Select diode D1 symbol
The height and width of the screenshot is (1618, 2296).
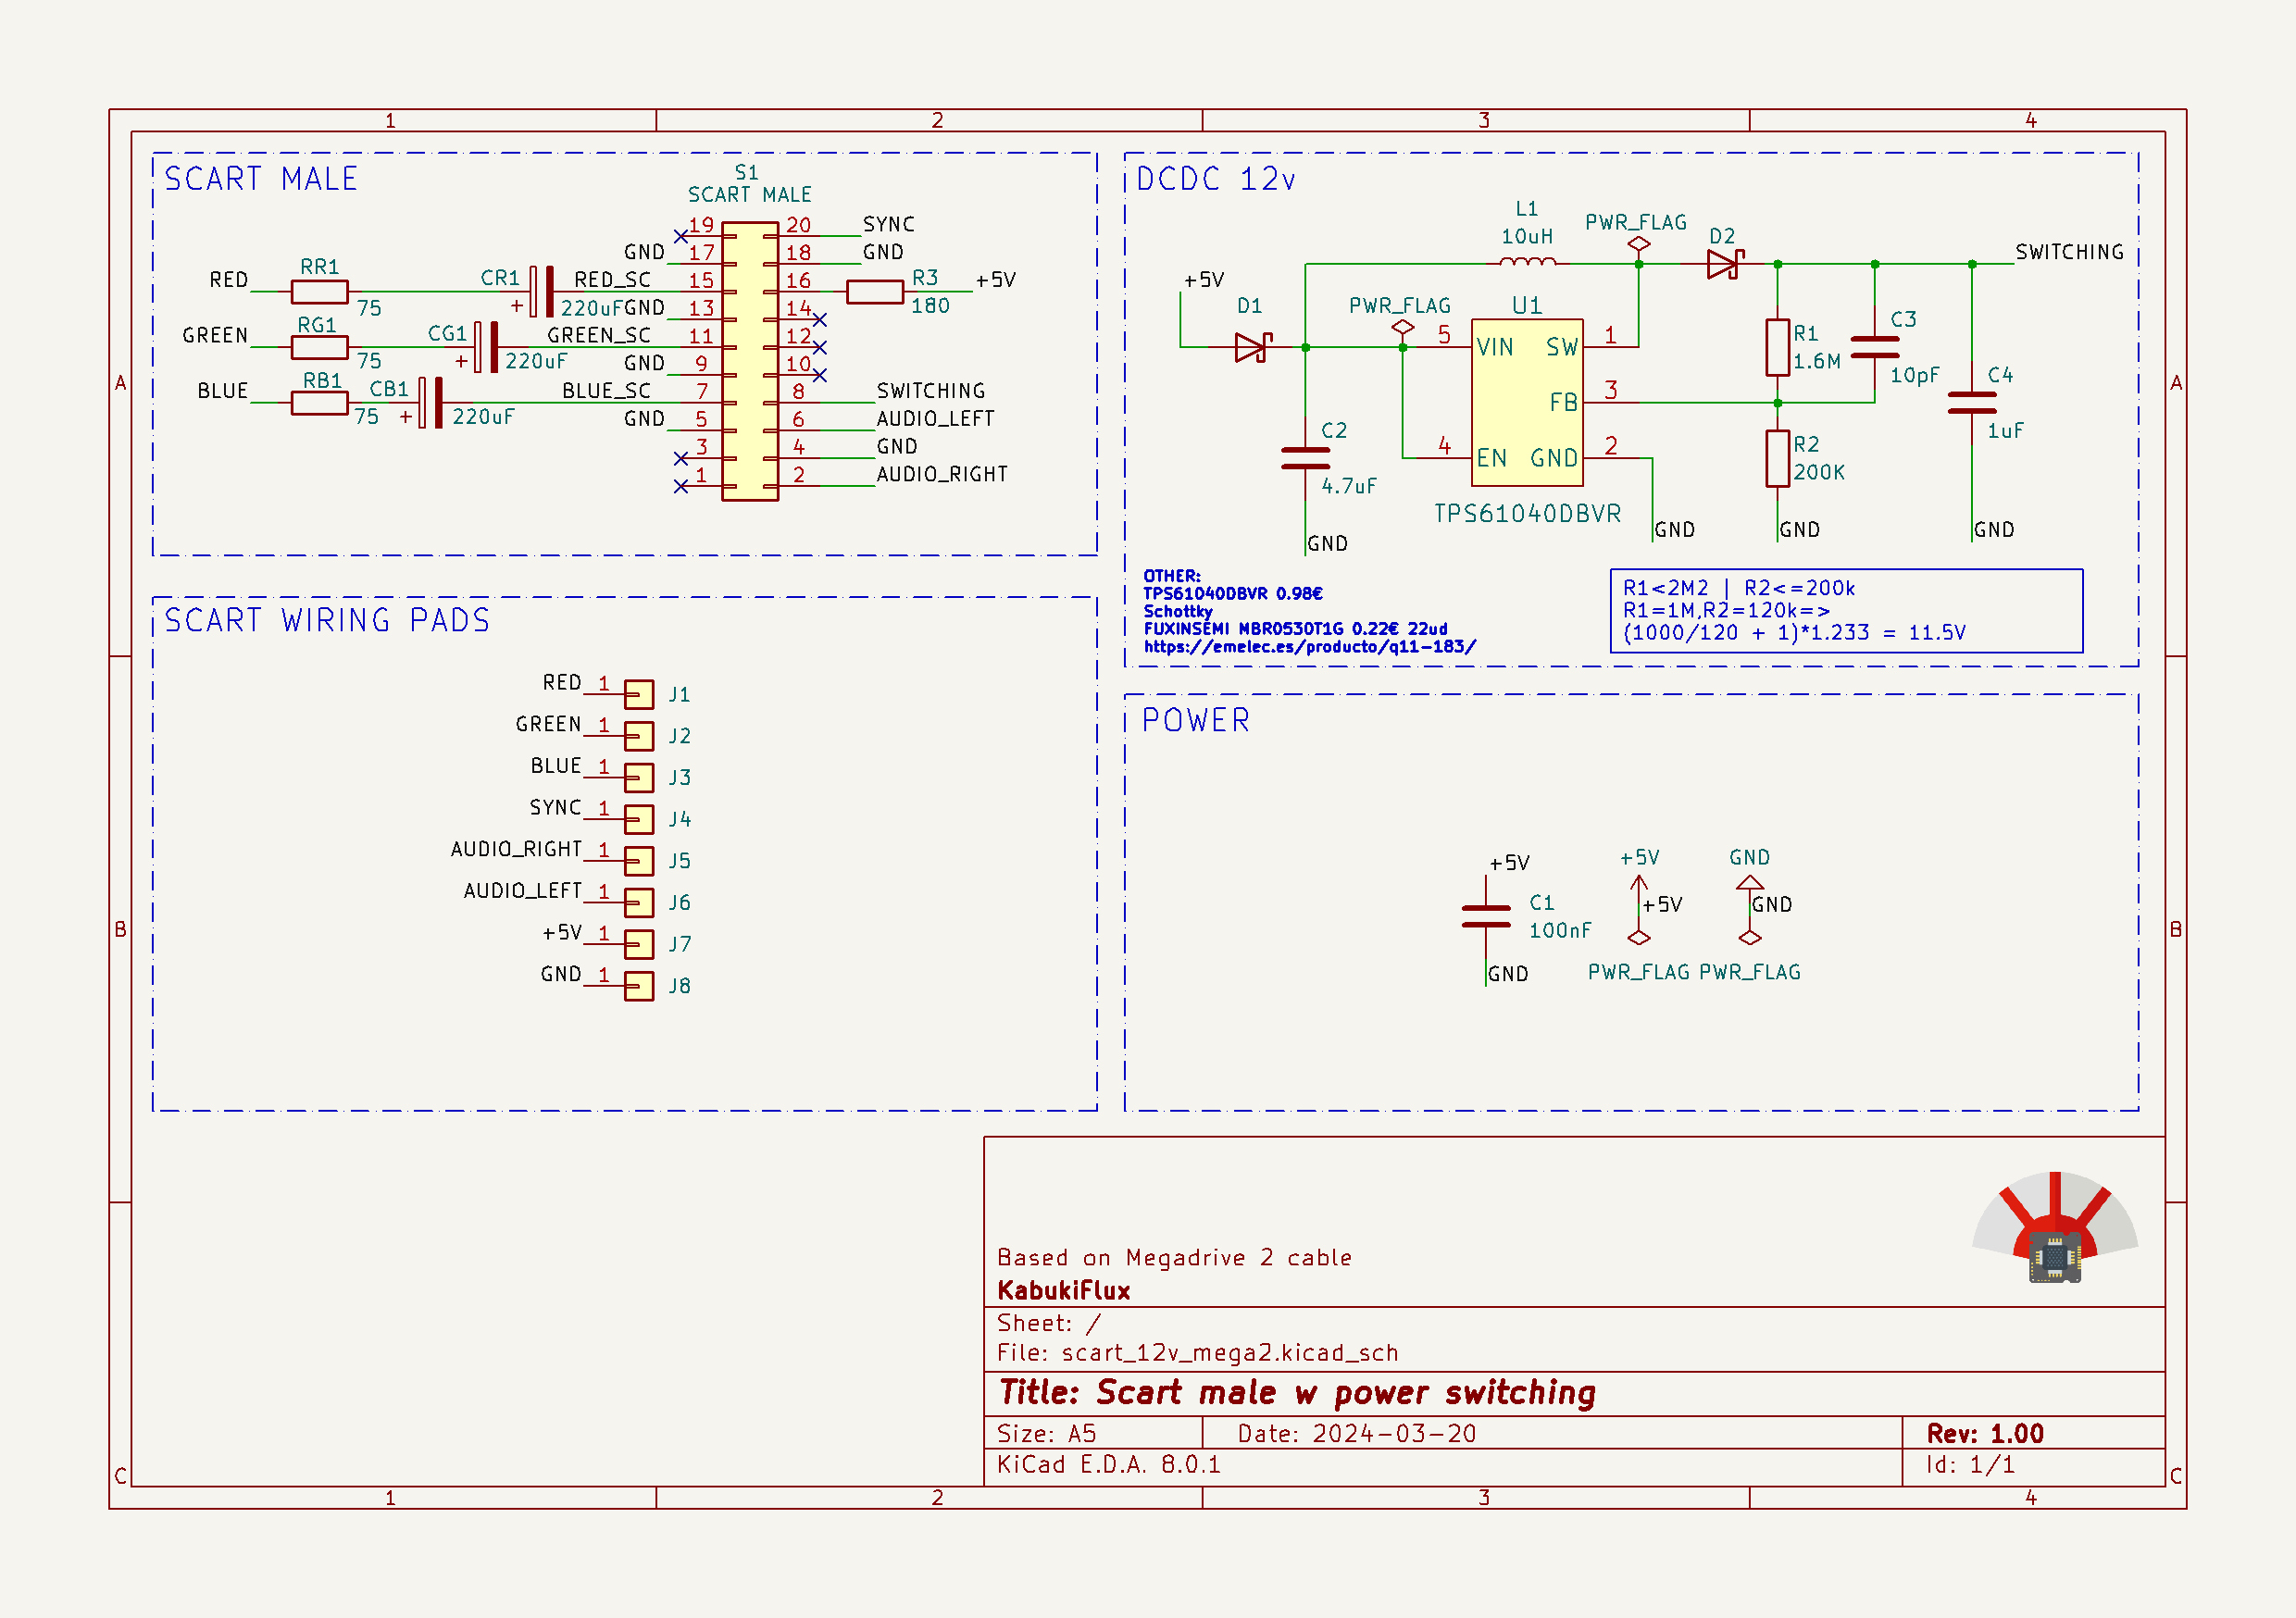click(1253, 347)
